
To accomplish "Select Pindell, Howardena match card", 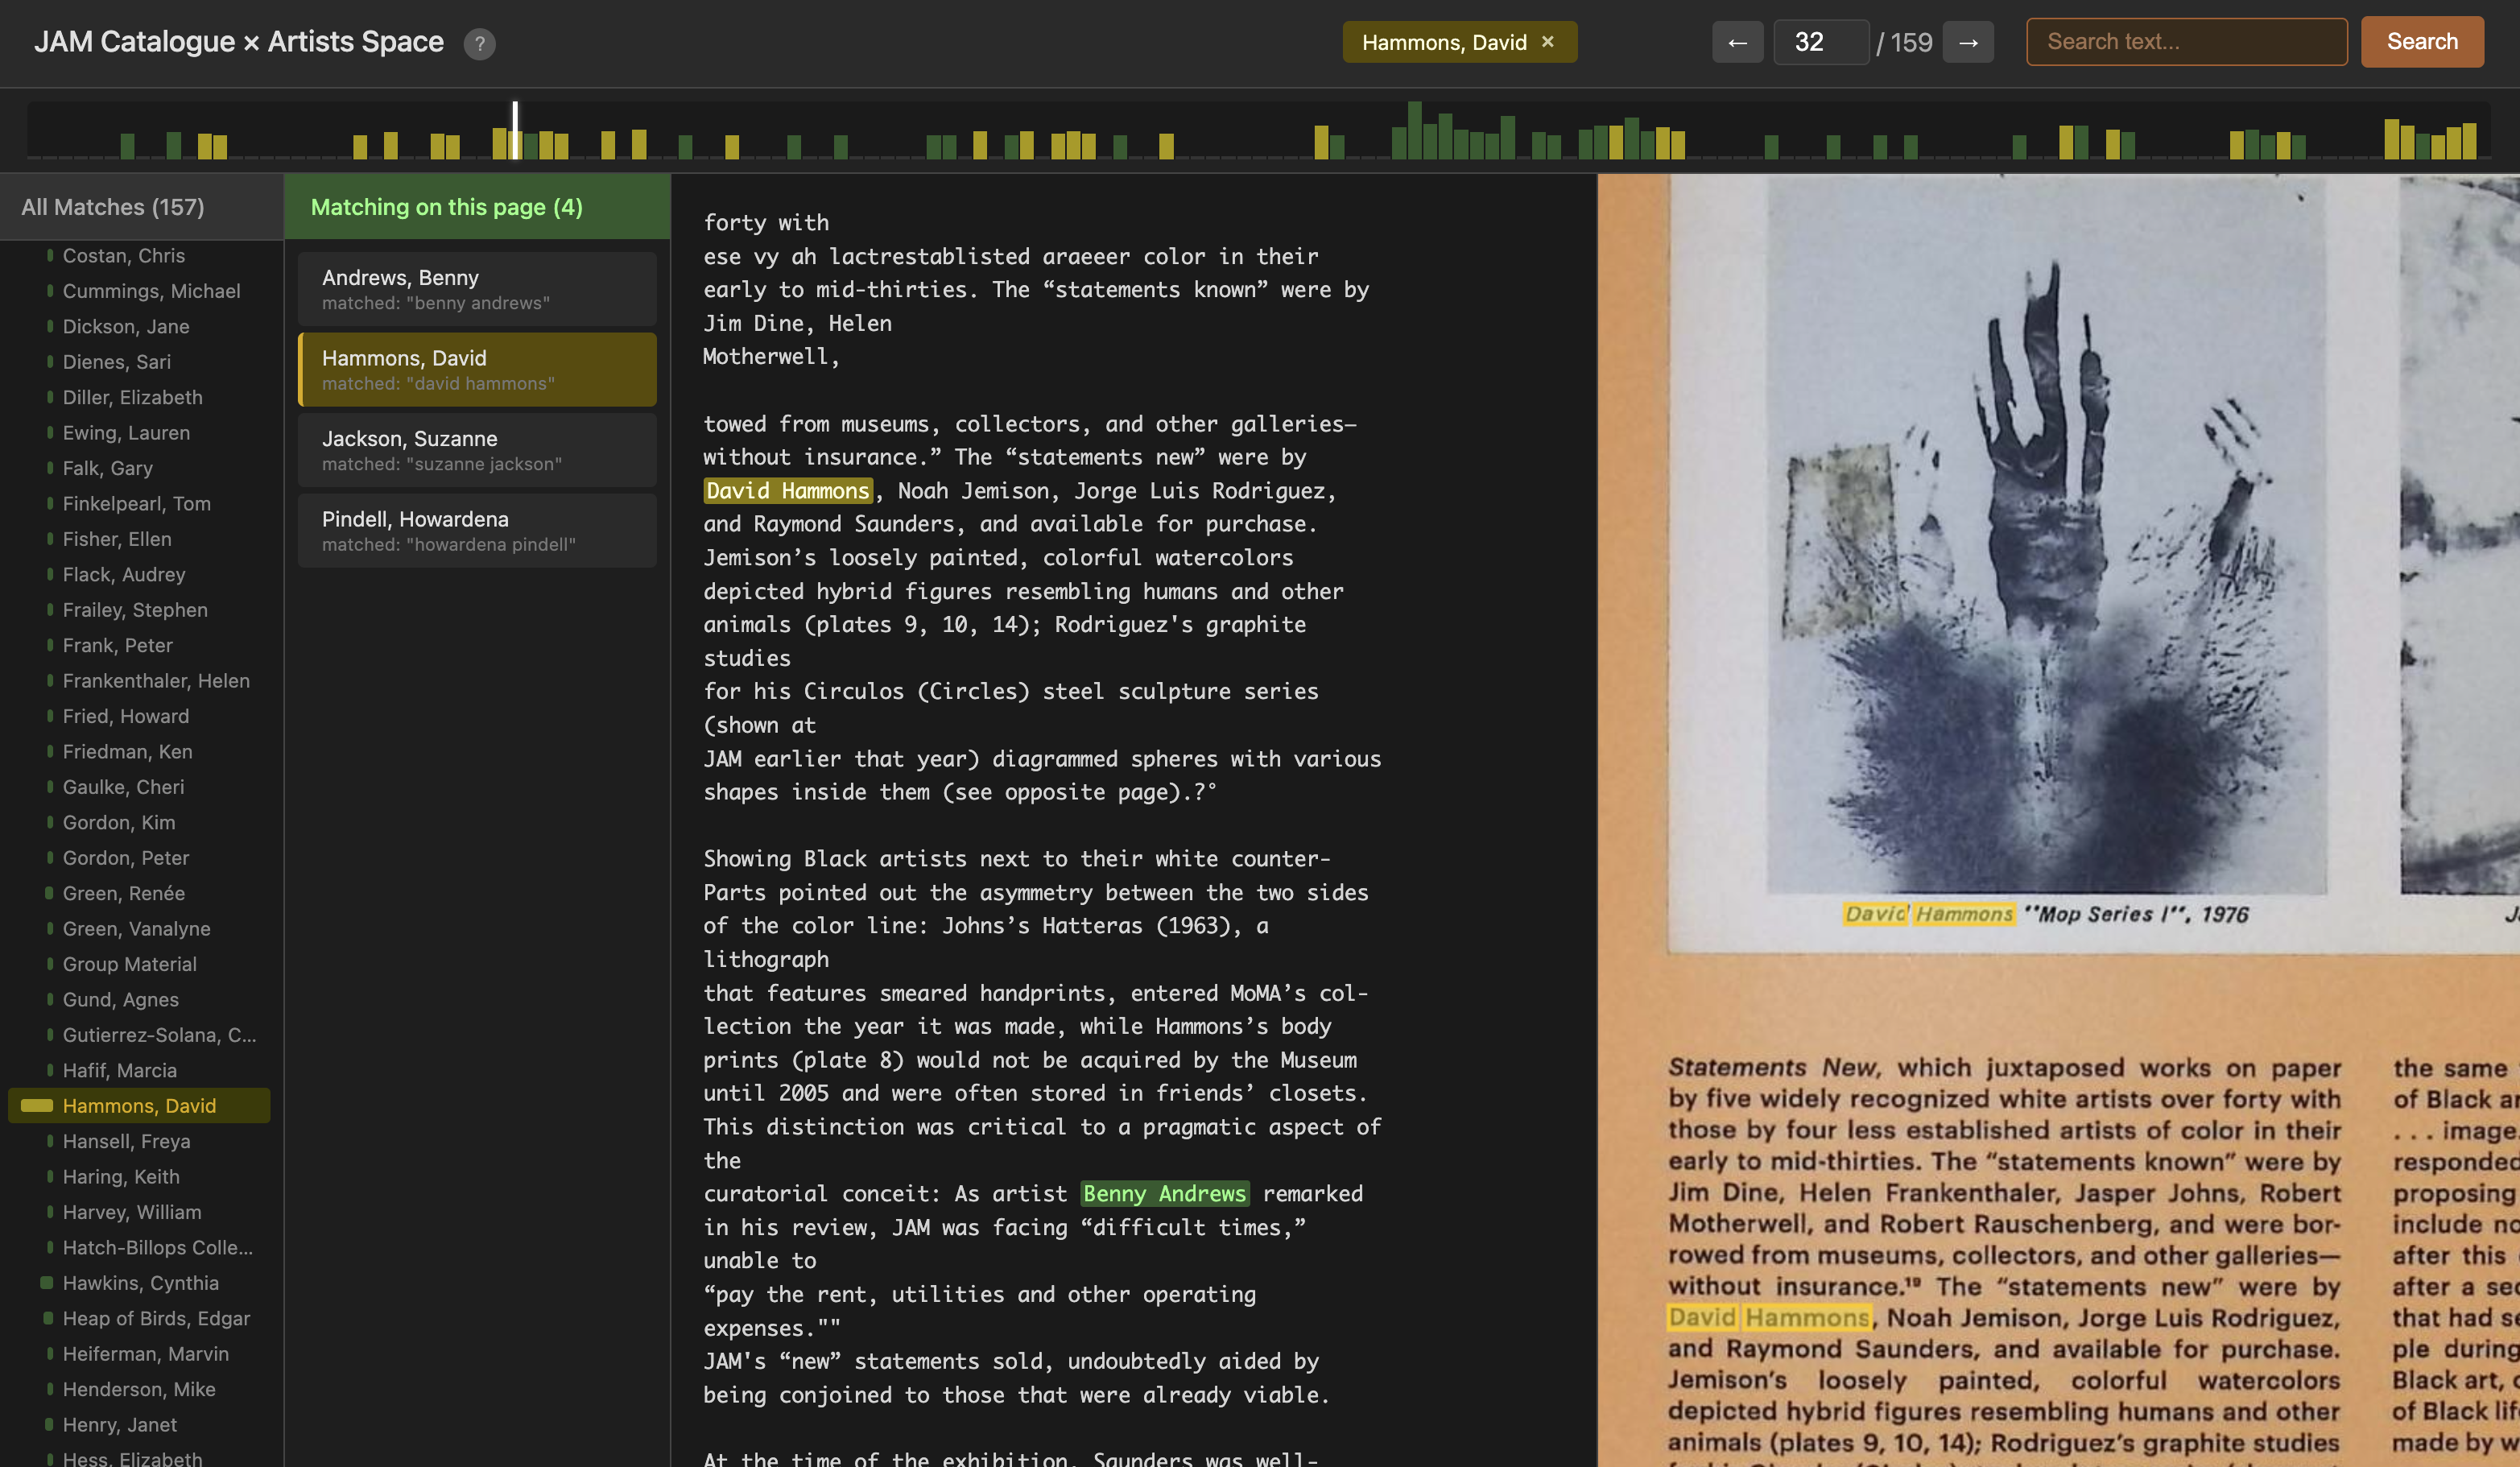I will click(476, 530).
